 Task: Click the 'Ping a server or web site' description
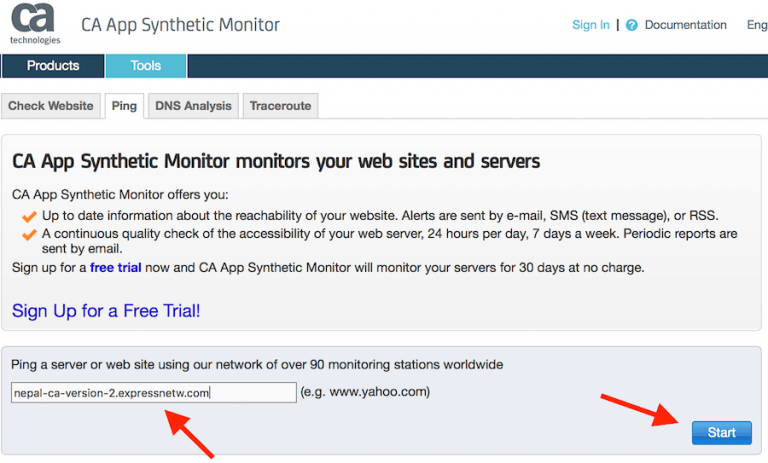click(257, 365)
